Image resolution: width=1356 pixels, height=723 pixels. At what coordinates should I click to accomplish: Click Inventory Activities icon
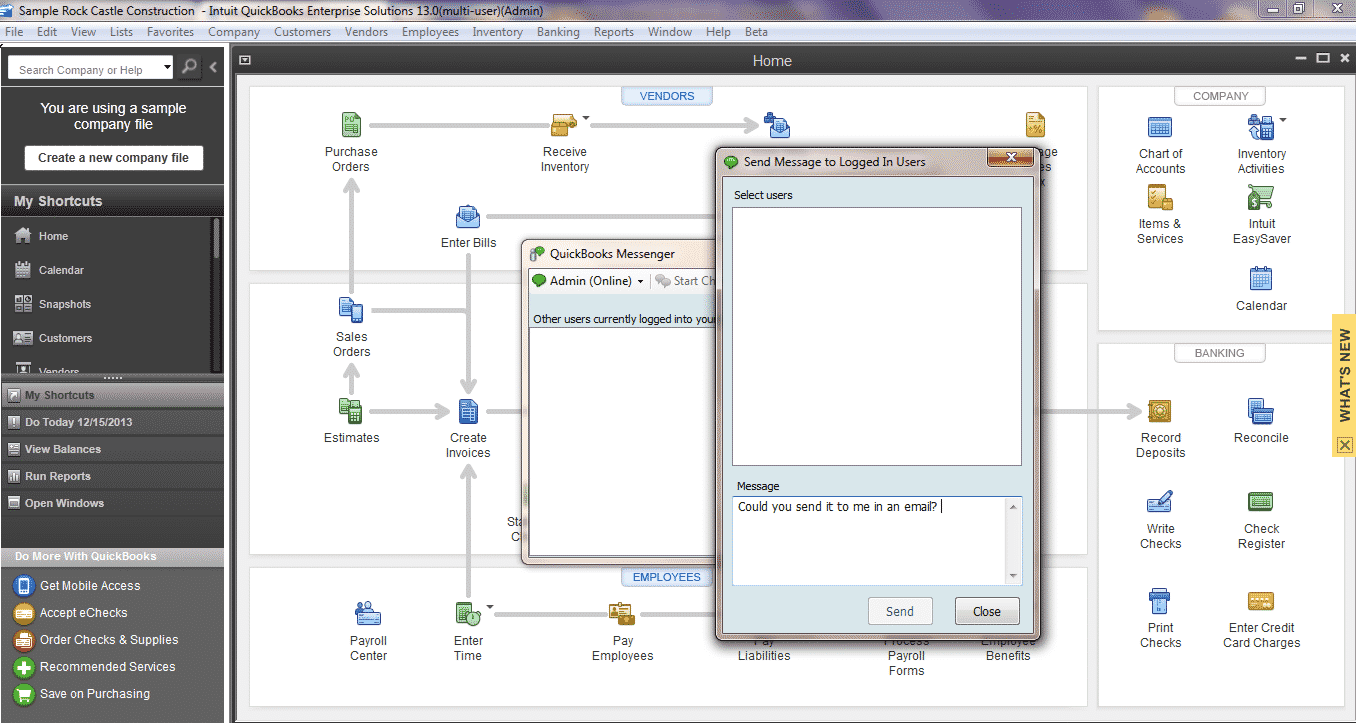(1259, 127)
